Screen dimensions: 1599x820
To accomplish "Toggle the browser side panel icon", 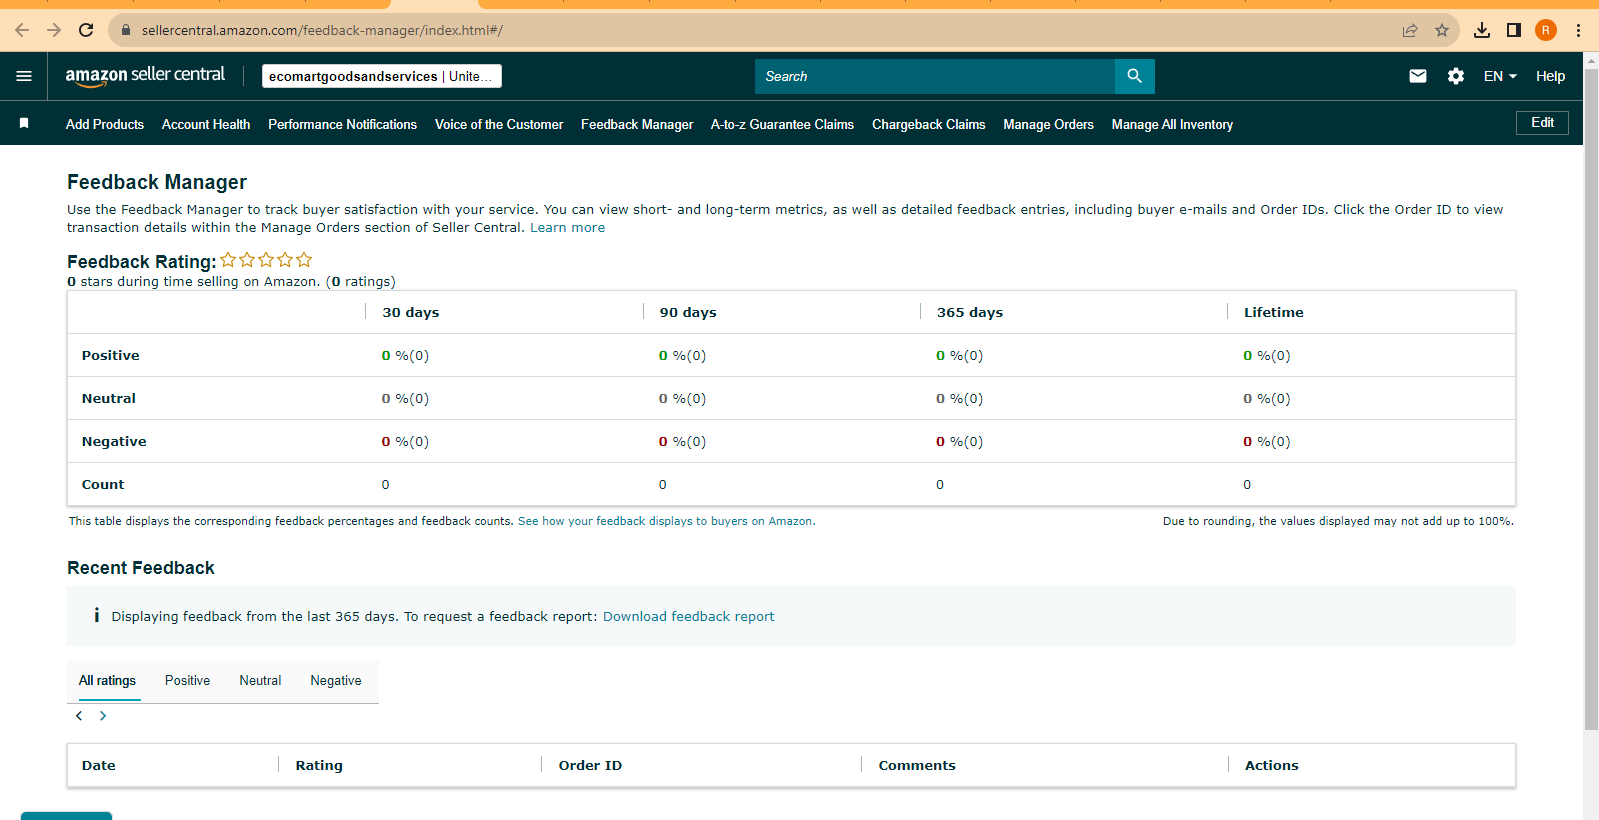I will pyautogui.click(x=1514, y=30).
